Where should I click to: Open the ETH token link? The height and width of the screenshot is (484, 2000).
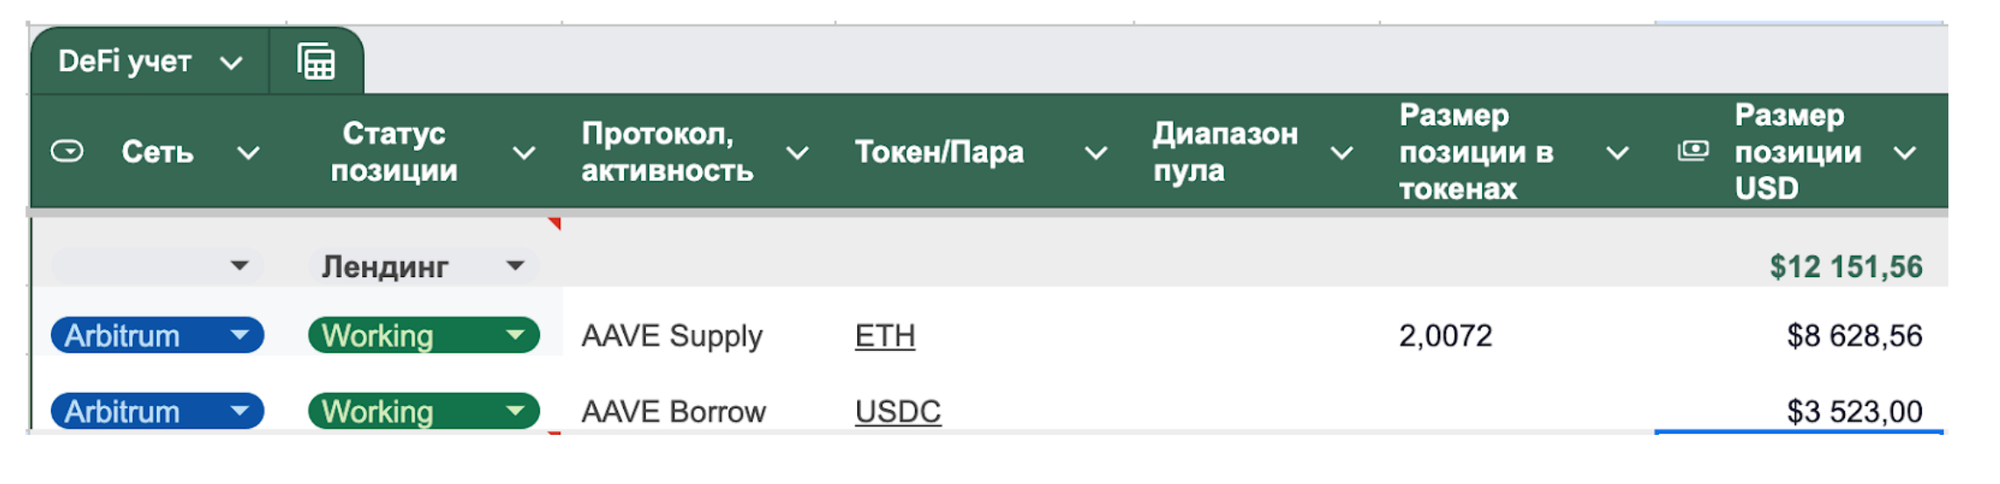tap(885, 336)
